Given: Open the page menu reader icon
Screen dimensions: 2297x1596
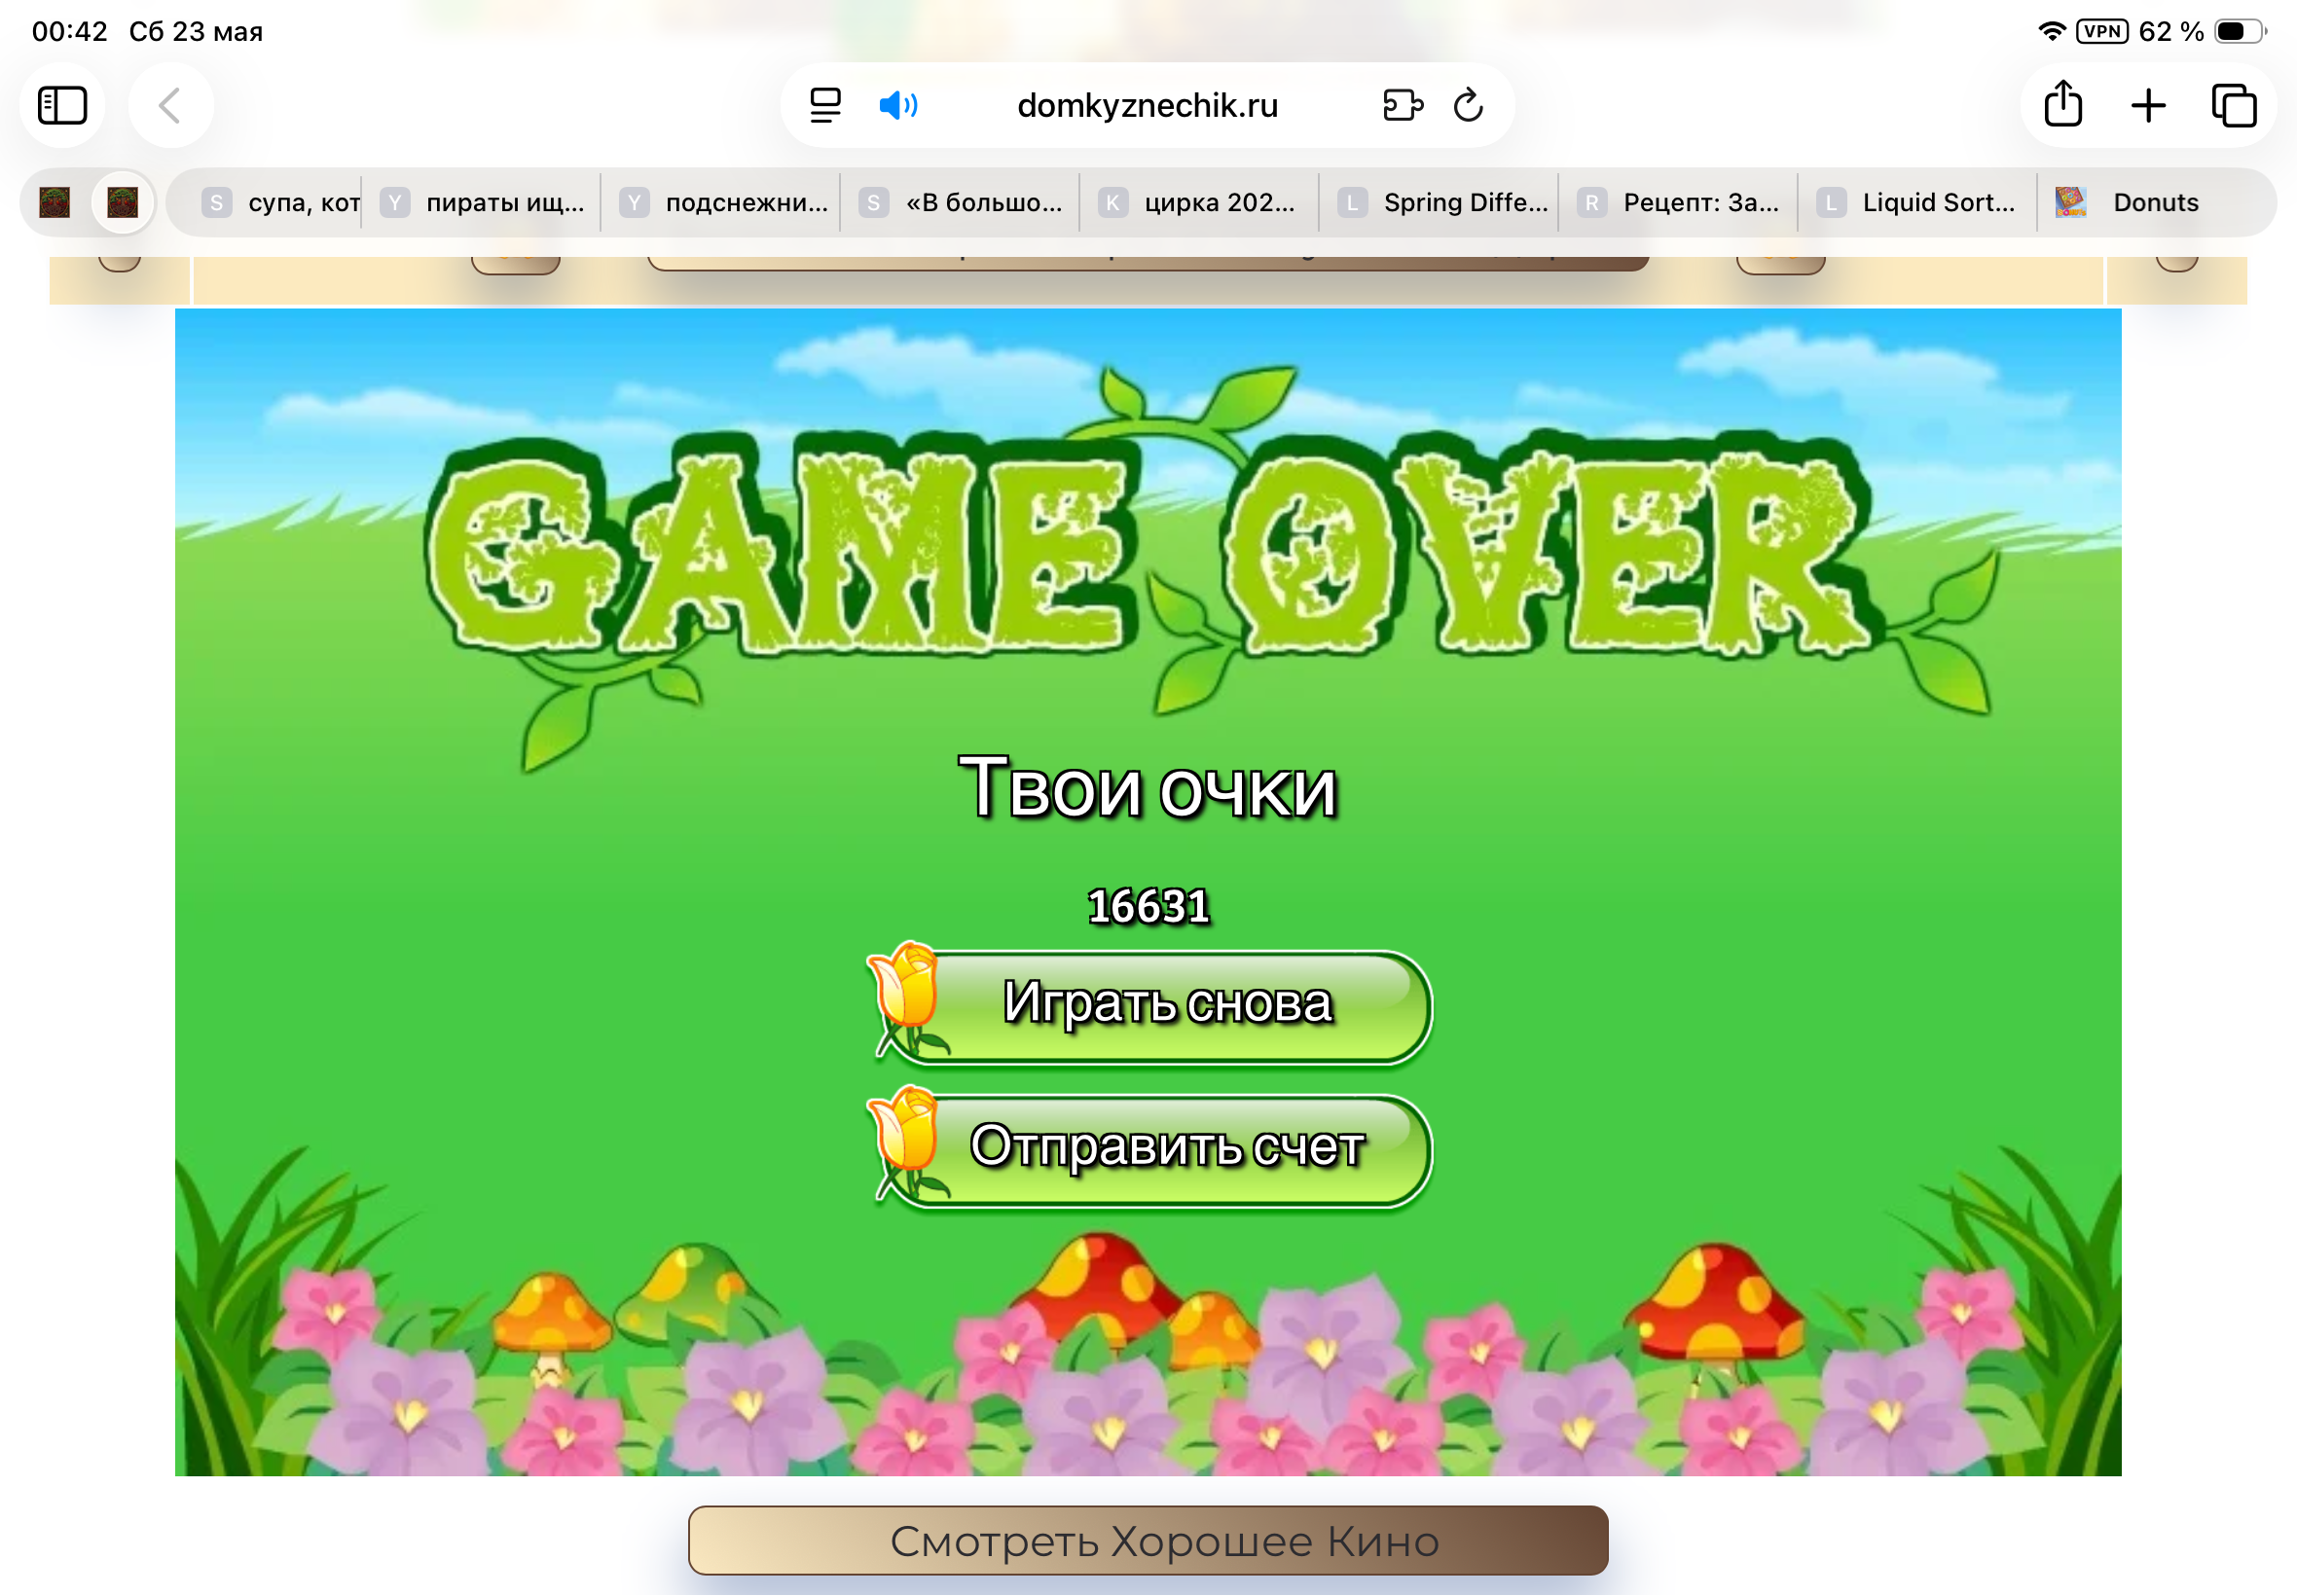Looking at the screenshot, I should 825,105.
